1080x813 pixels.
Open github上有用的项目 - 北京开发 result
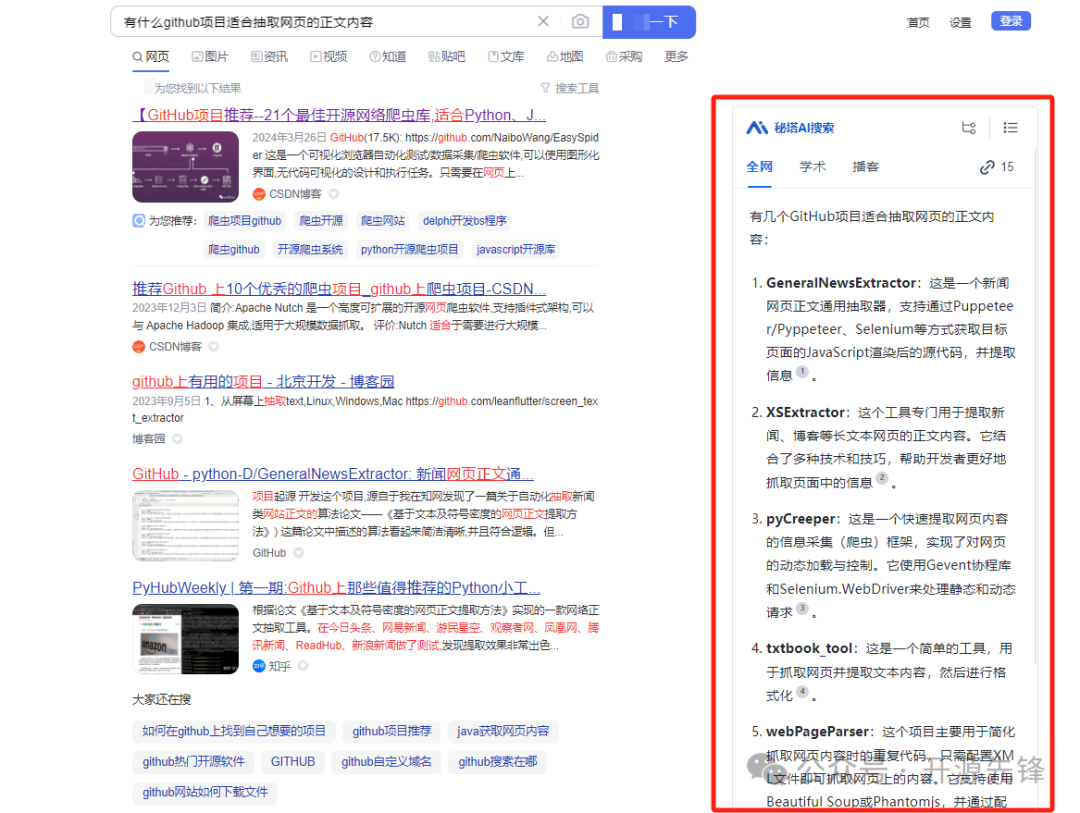coord(263,382)
